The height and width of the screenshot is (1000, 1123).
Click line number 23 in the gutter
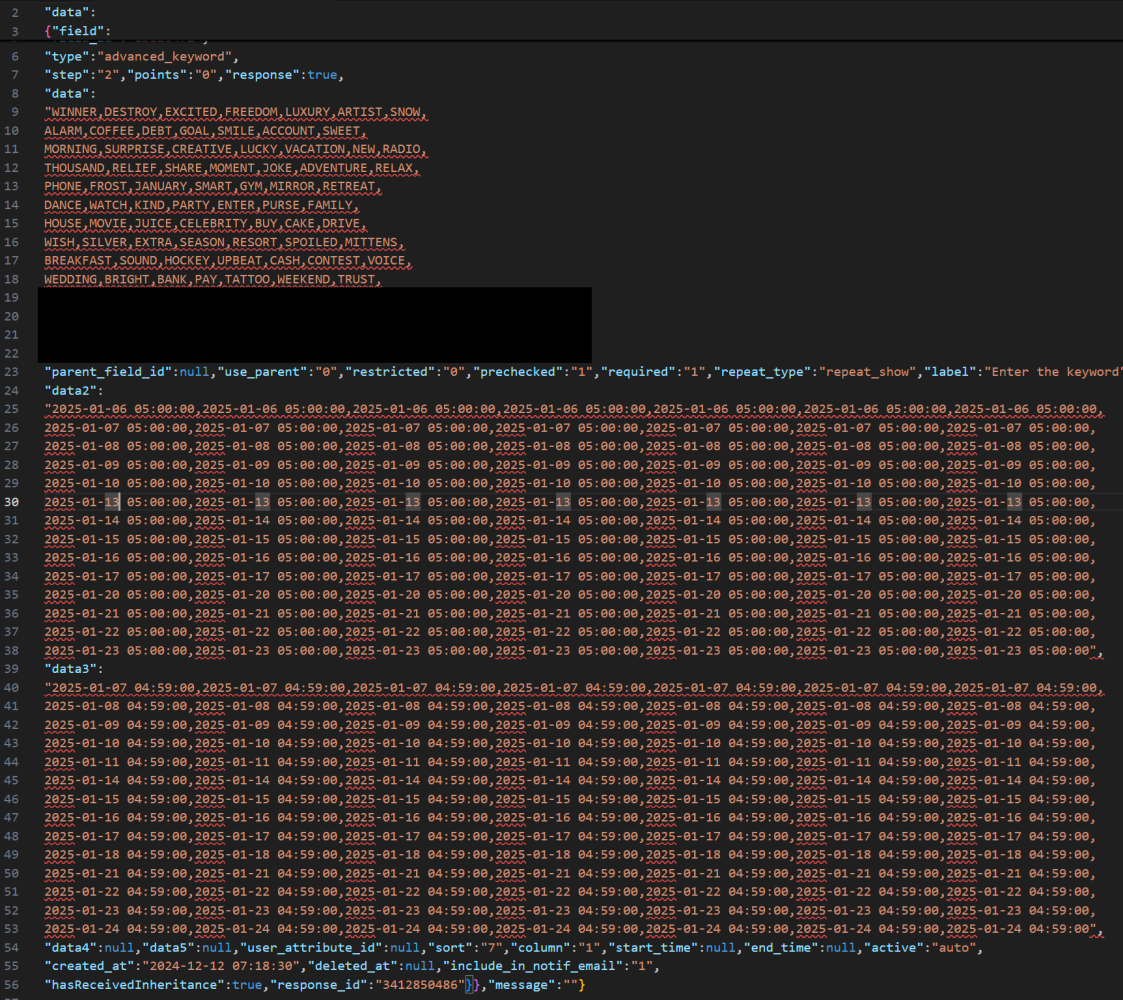[x=11, y=372]
